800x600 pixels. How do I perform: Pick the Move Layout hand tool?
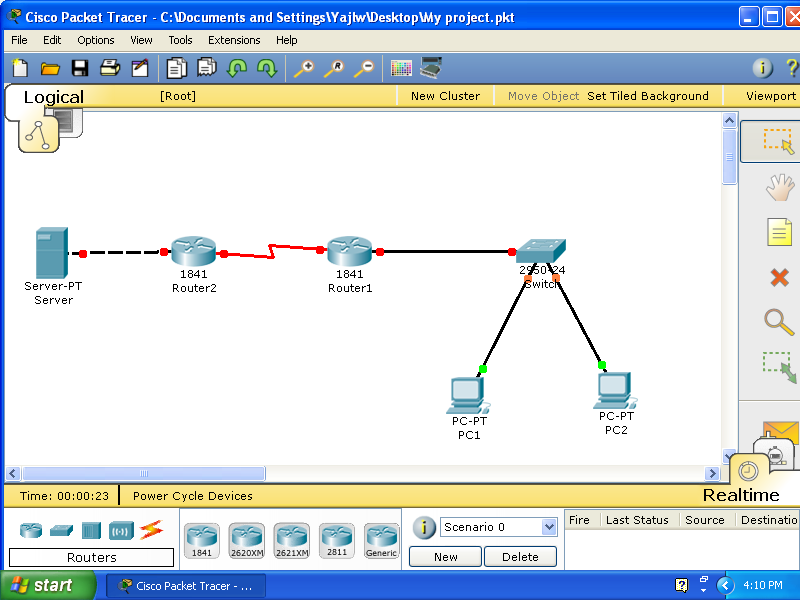tap(780, 187)
